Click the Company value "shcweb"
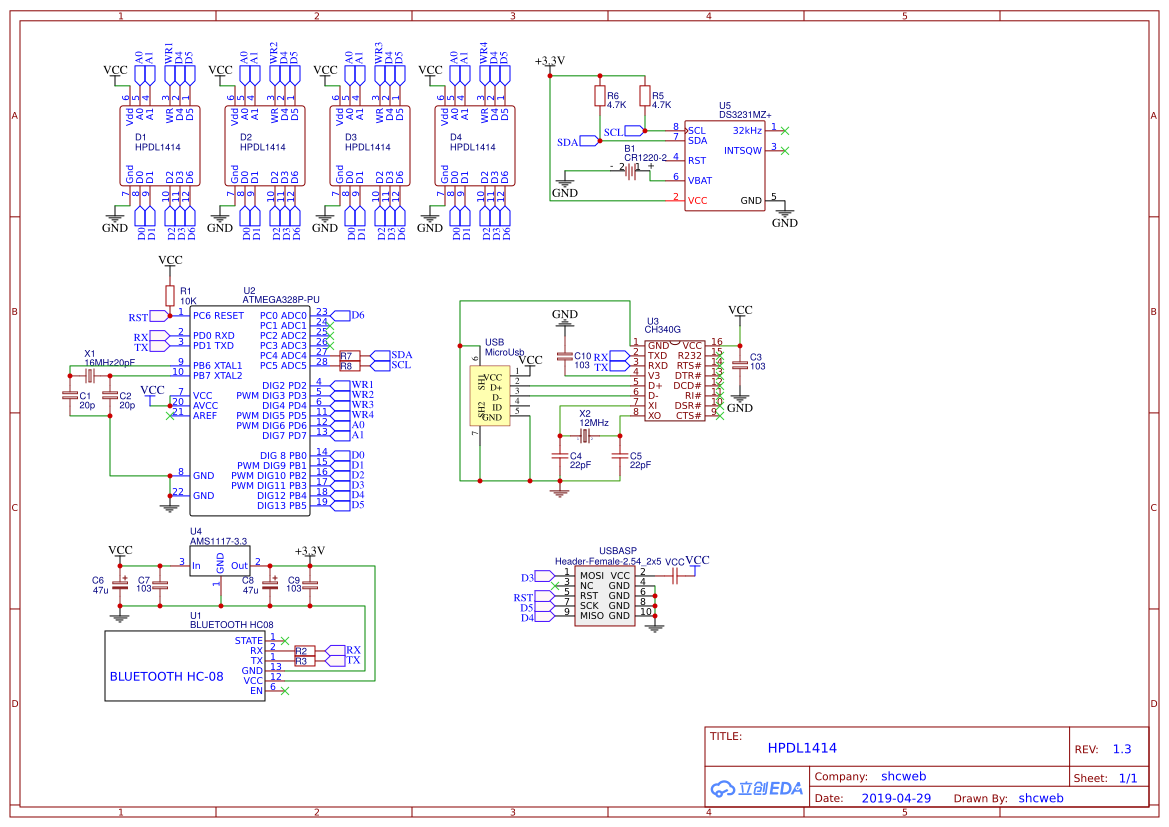Screen dimensions: 1169x827 904,776
